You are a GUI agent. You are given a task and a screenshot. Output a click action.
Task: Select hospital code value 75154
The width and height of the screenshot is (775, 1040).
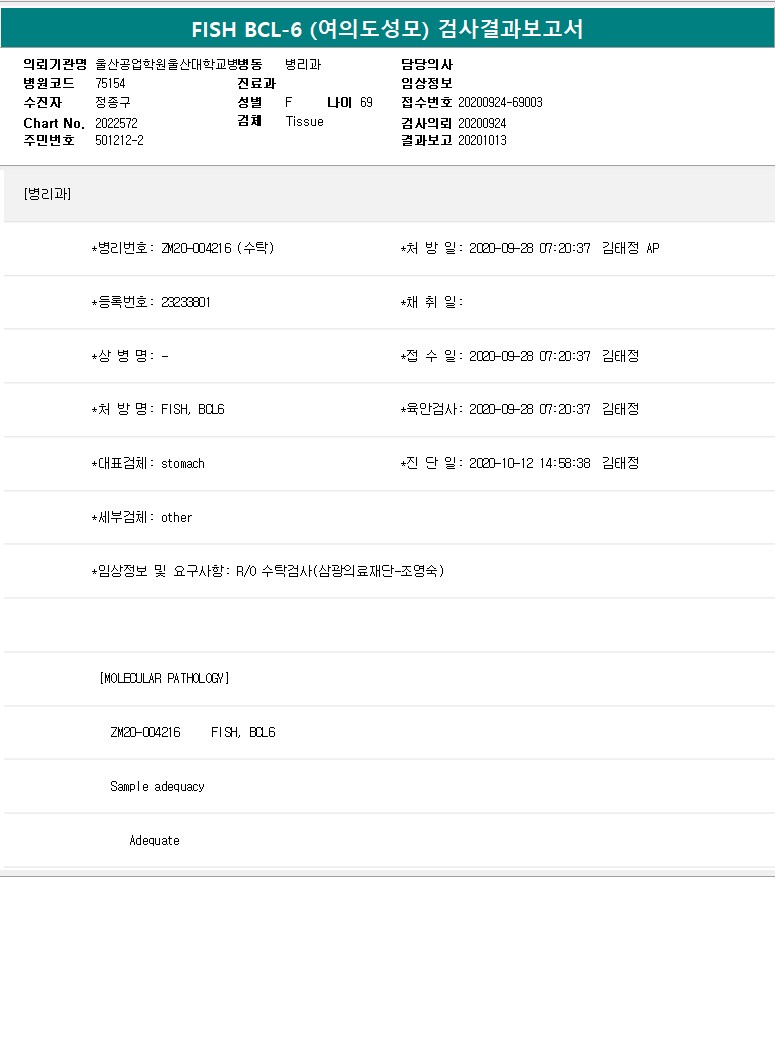coord(110,84)
